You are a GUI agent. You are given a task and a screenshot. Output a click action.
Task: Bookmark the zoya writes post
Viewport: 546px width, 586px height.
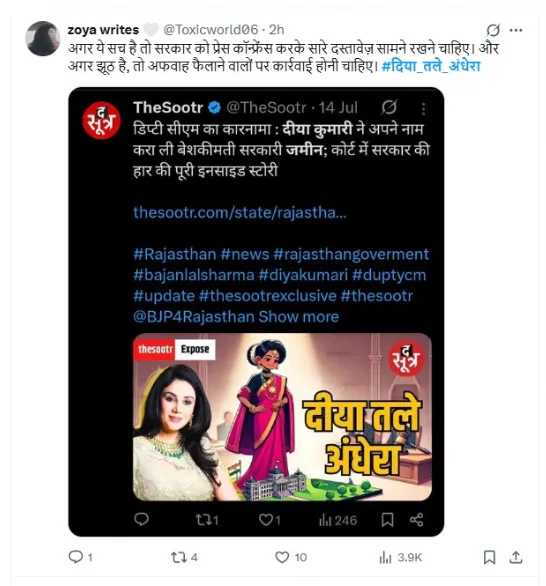pos(489,557)
